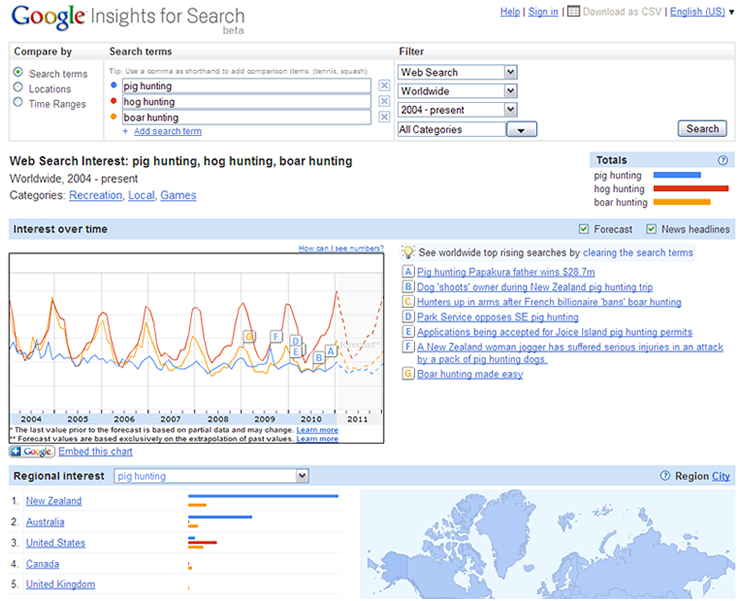
Task: Select marker B on the chart
Action: tap(319, 358)
